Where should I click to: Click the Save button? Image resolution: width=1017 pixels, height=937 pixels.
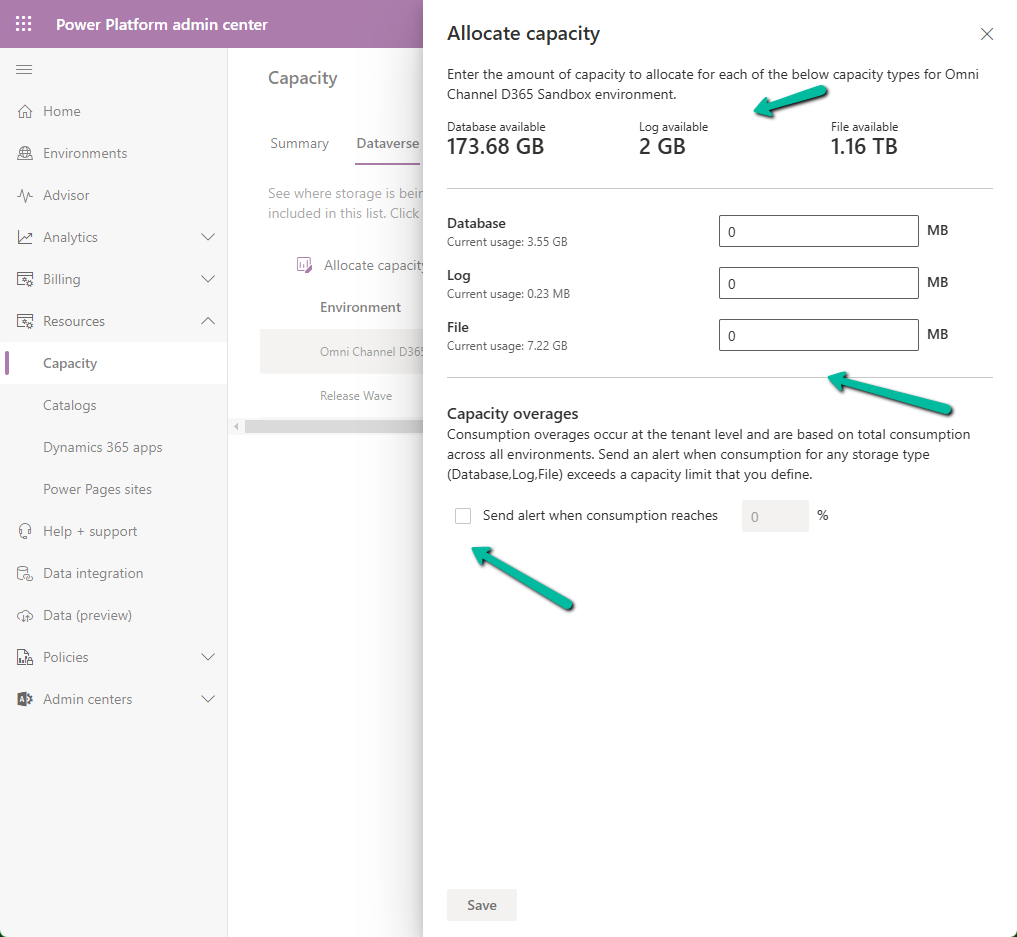[481, 904]
